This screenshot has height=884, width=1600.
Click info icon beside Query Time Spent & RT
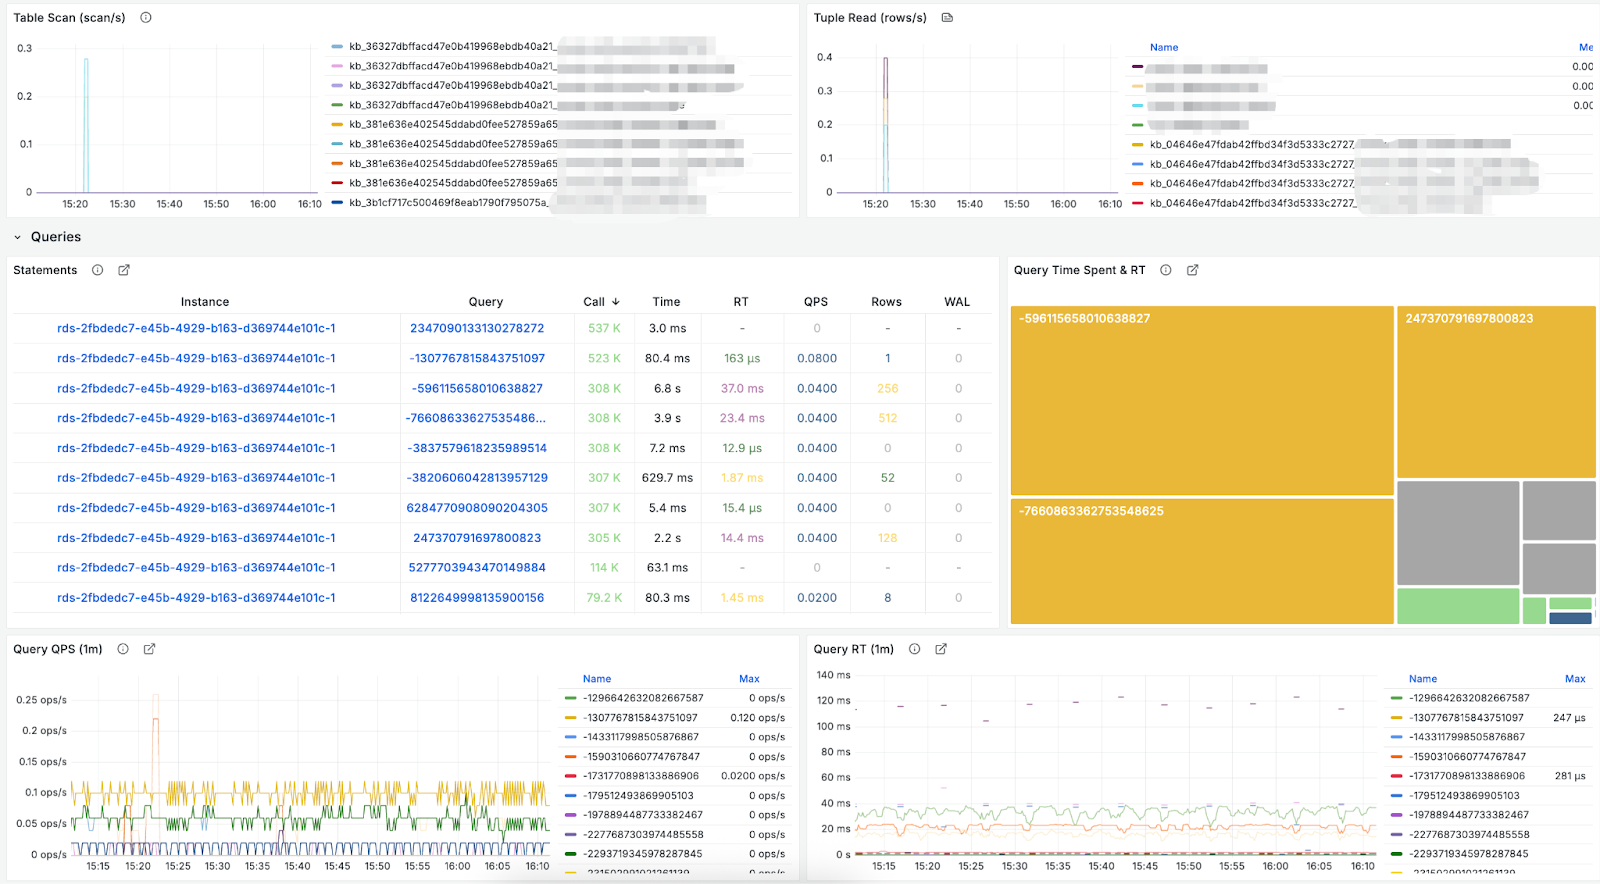[x=1166, y=270]
